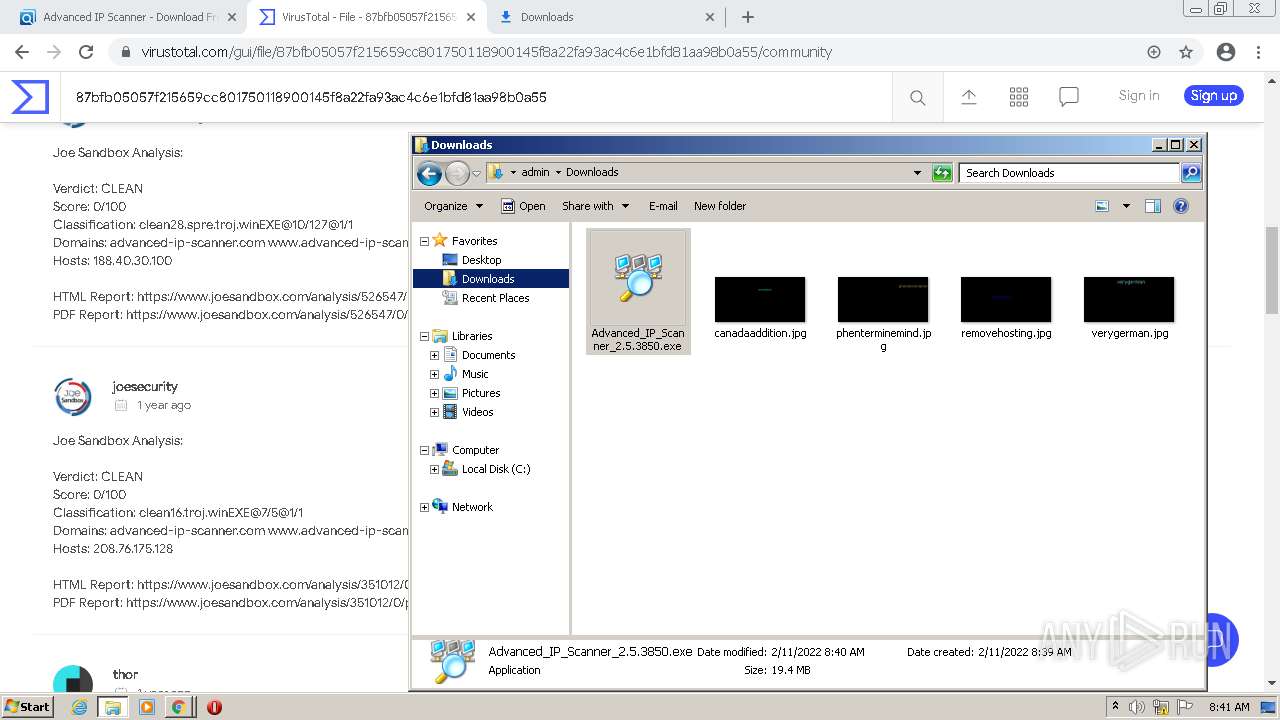The image size is (1280, 720).
Task: Open a new browser tab
Action: [x=747, y=17]
